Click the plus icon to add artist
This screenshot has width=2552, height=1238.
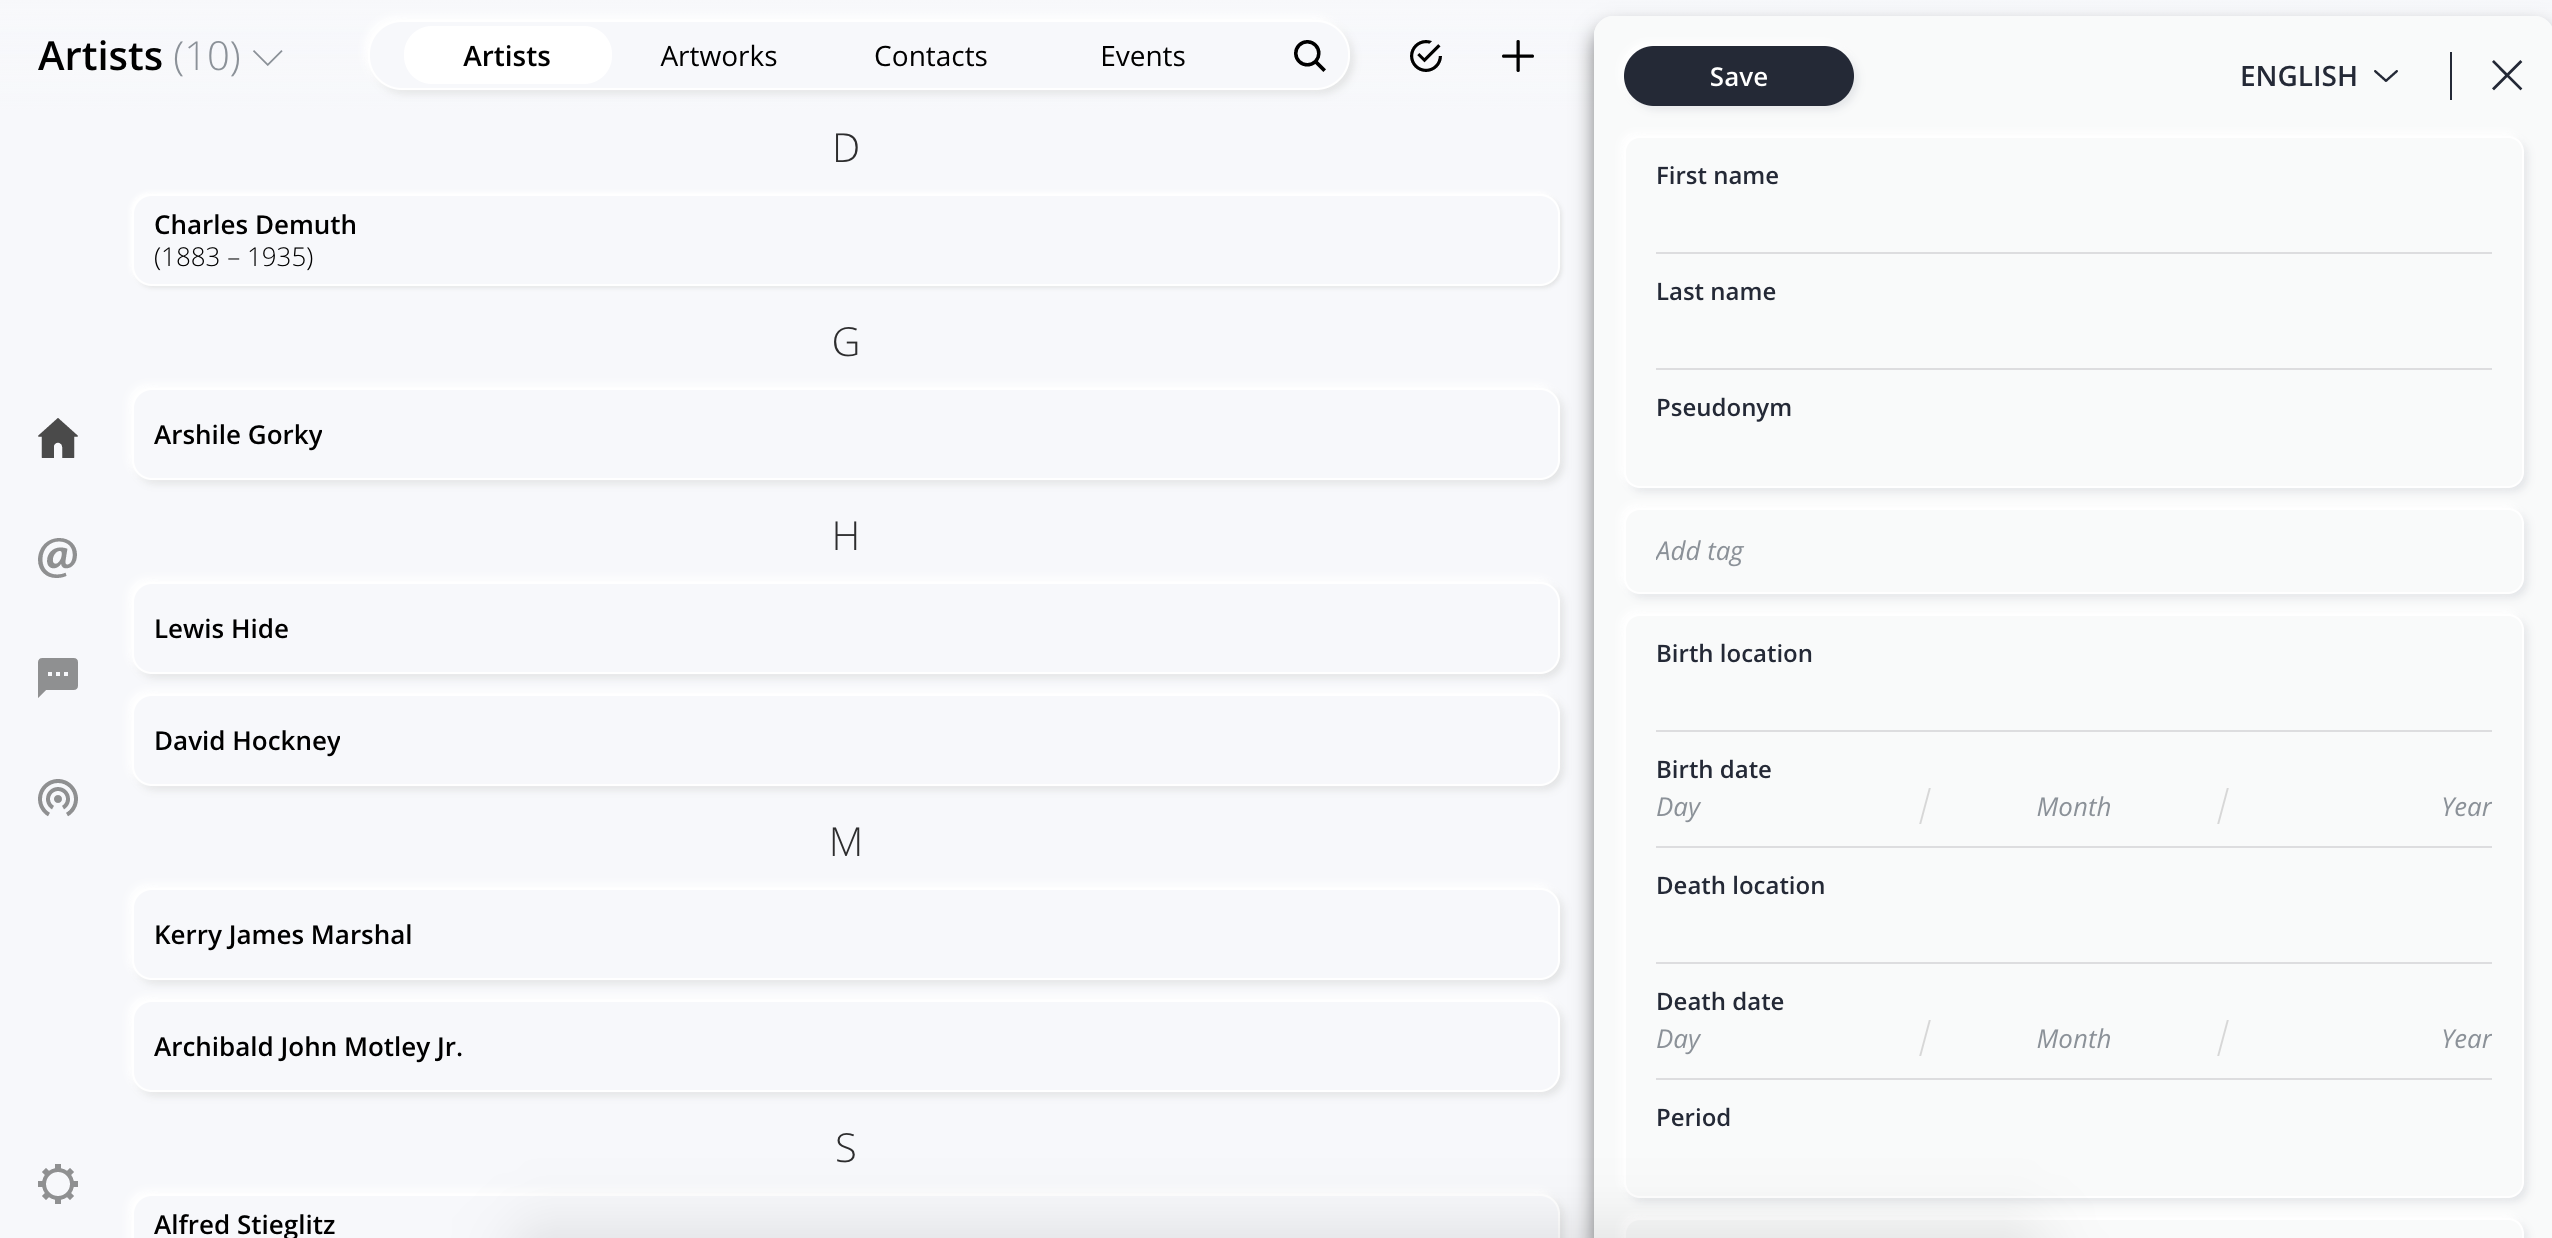tap(1518, 56)
